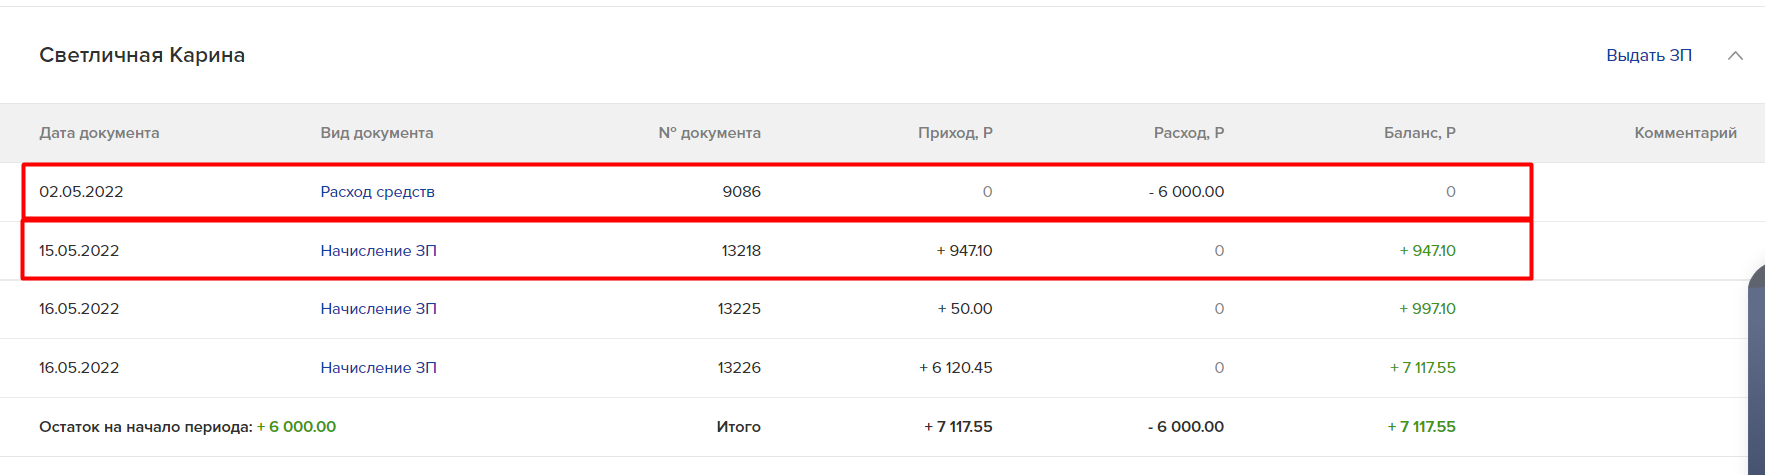The height and width of the screenshot is (475, 1765).
Task: Select the Дата документа column header
Action: tap(99, 133)
